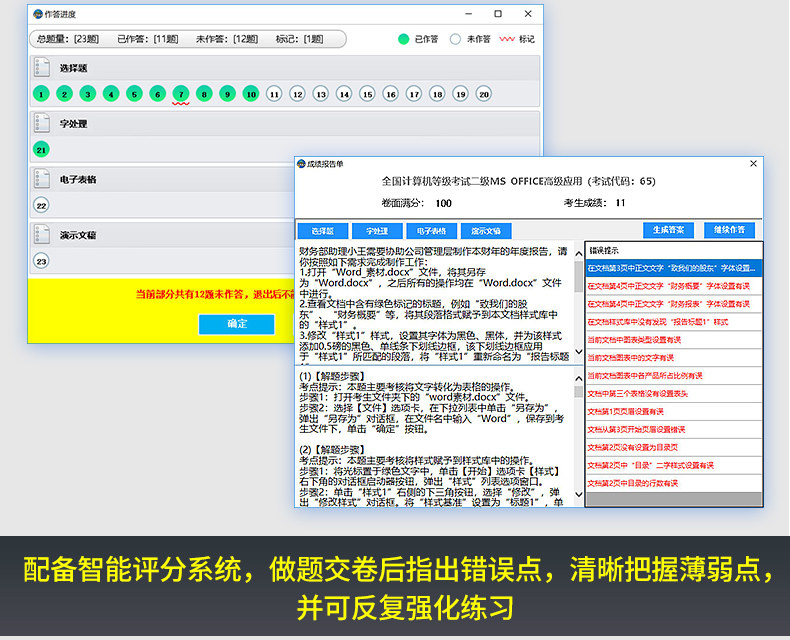Select error 当前文档中图表类型设置有误

674,340
